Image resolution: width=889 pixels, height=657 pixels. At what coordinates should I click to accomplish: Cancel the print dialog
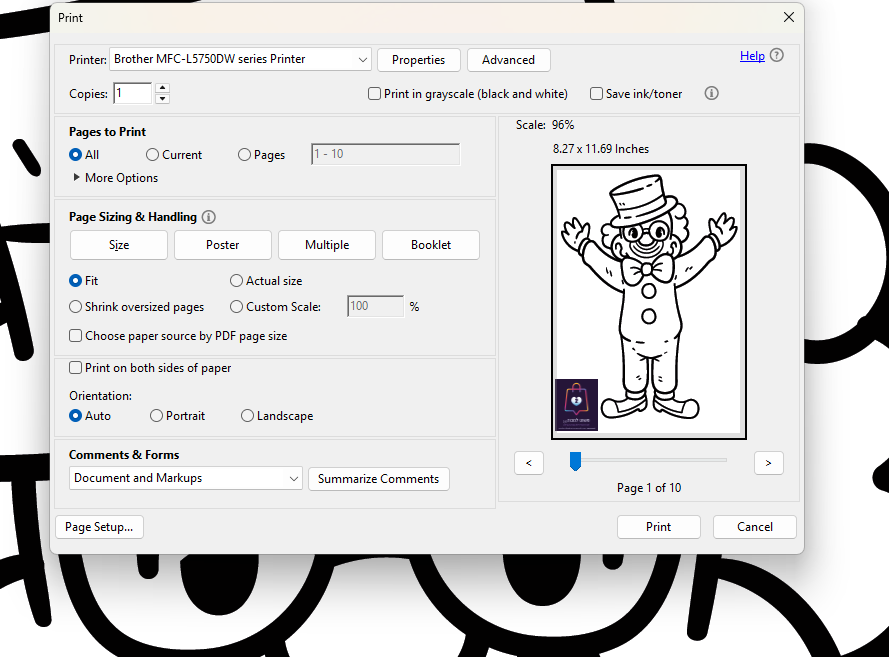[755, 527]
